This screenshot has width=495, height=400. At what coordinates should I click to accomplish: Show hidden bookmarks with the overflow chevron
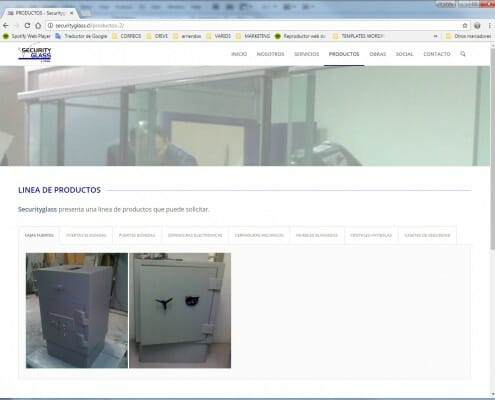pyautogui.click(x=435, y=36)
